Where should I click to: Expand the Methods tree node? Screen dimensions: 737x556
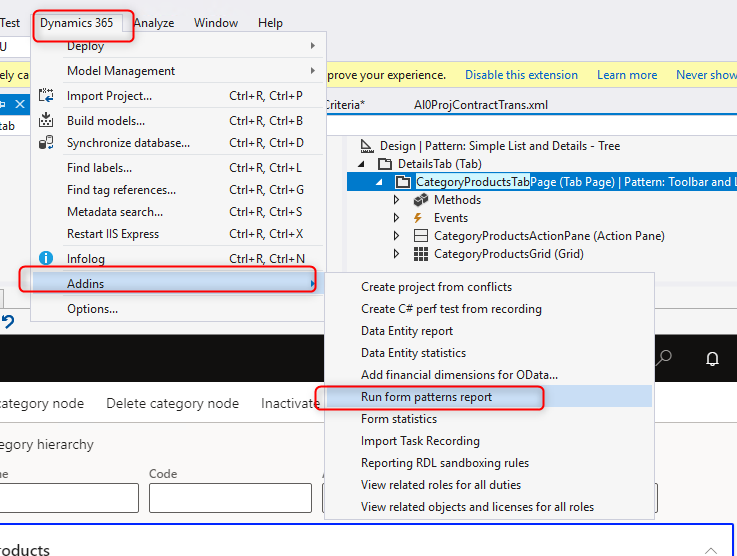[x=398, y=200]
